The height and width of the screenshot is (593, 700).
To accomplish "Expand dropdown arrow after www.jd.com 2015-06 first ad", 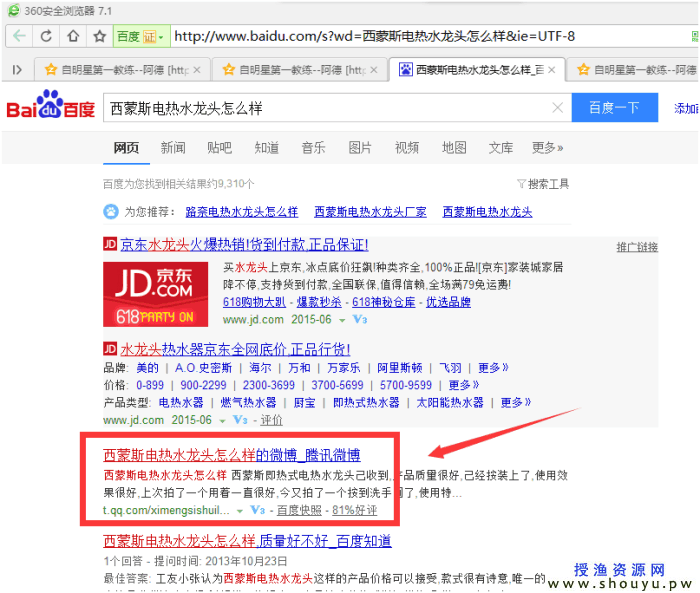I will tap(342, 321).
